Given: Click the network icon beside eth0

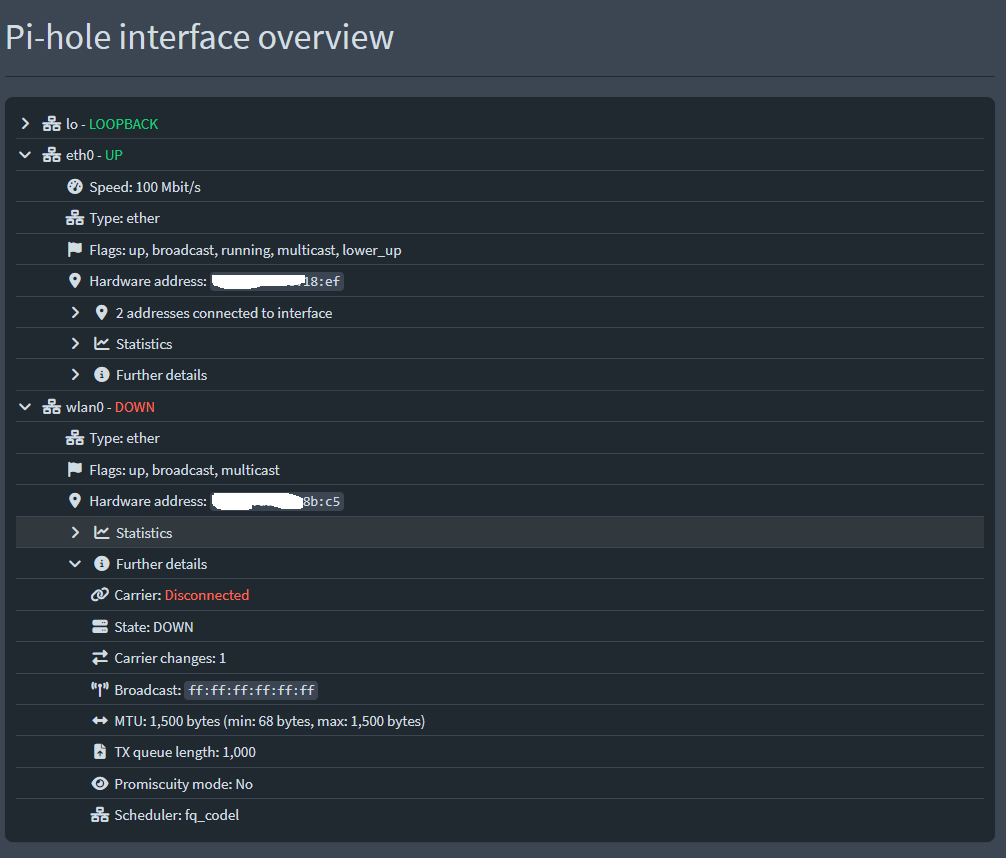Looking at the screenshot, I should point(51,155).
